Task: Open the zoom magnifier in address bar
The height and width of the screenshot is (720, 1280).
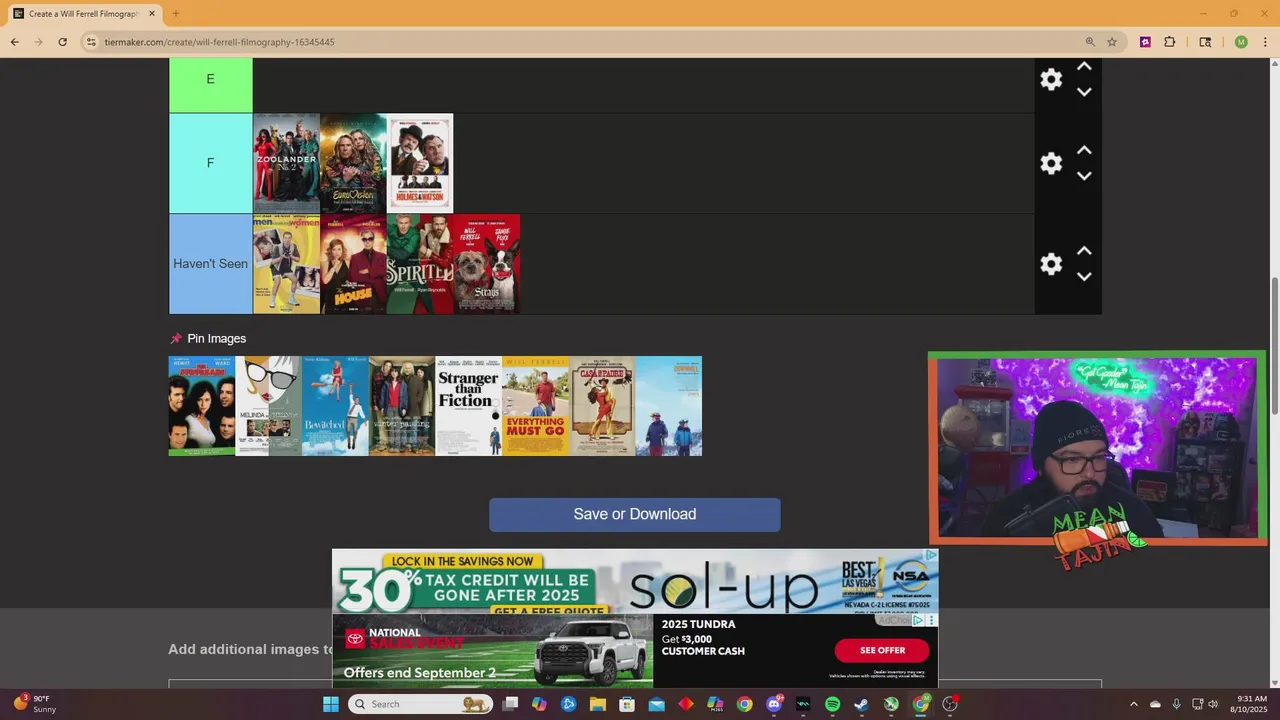Action: click(x=1090, y=42)
